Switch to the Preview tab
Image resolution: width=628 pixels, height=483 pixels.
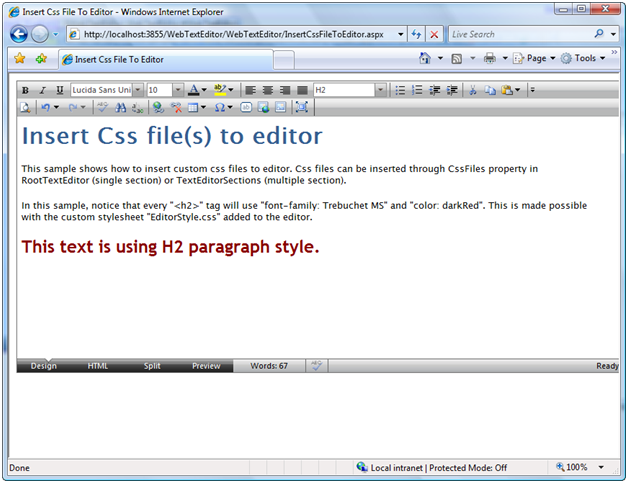(x=206, y=366)
